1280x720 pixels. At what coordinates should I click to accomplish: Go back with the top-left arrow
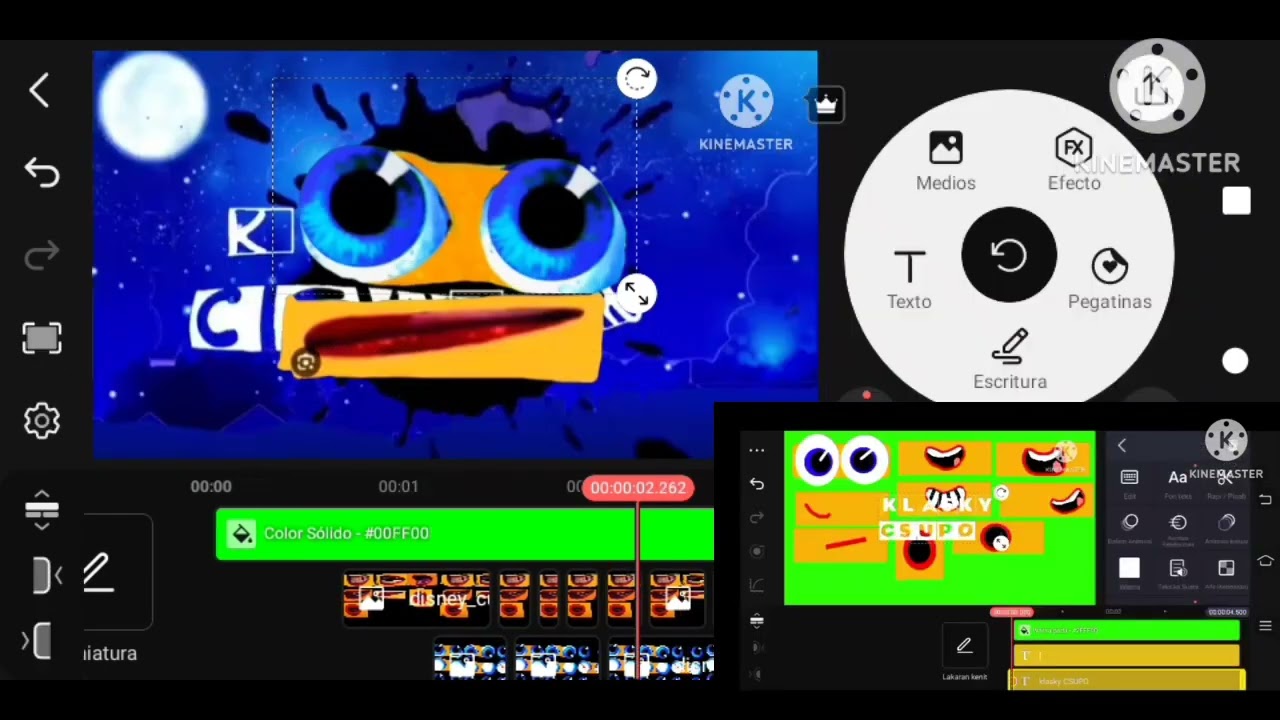point(40,91)
